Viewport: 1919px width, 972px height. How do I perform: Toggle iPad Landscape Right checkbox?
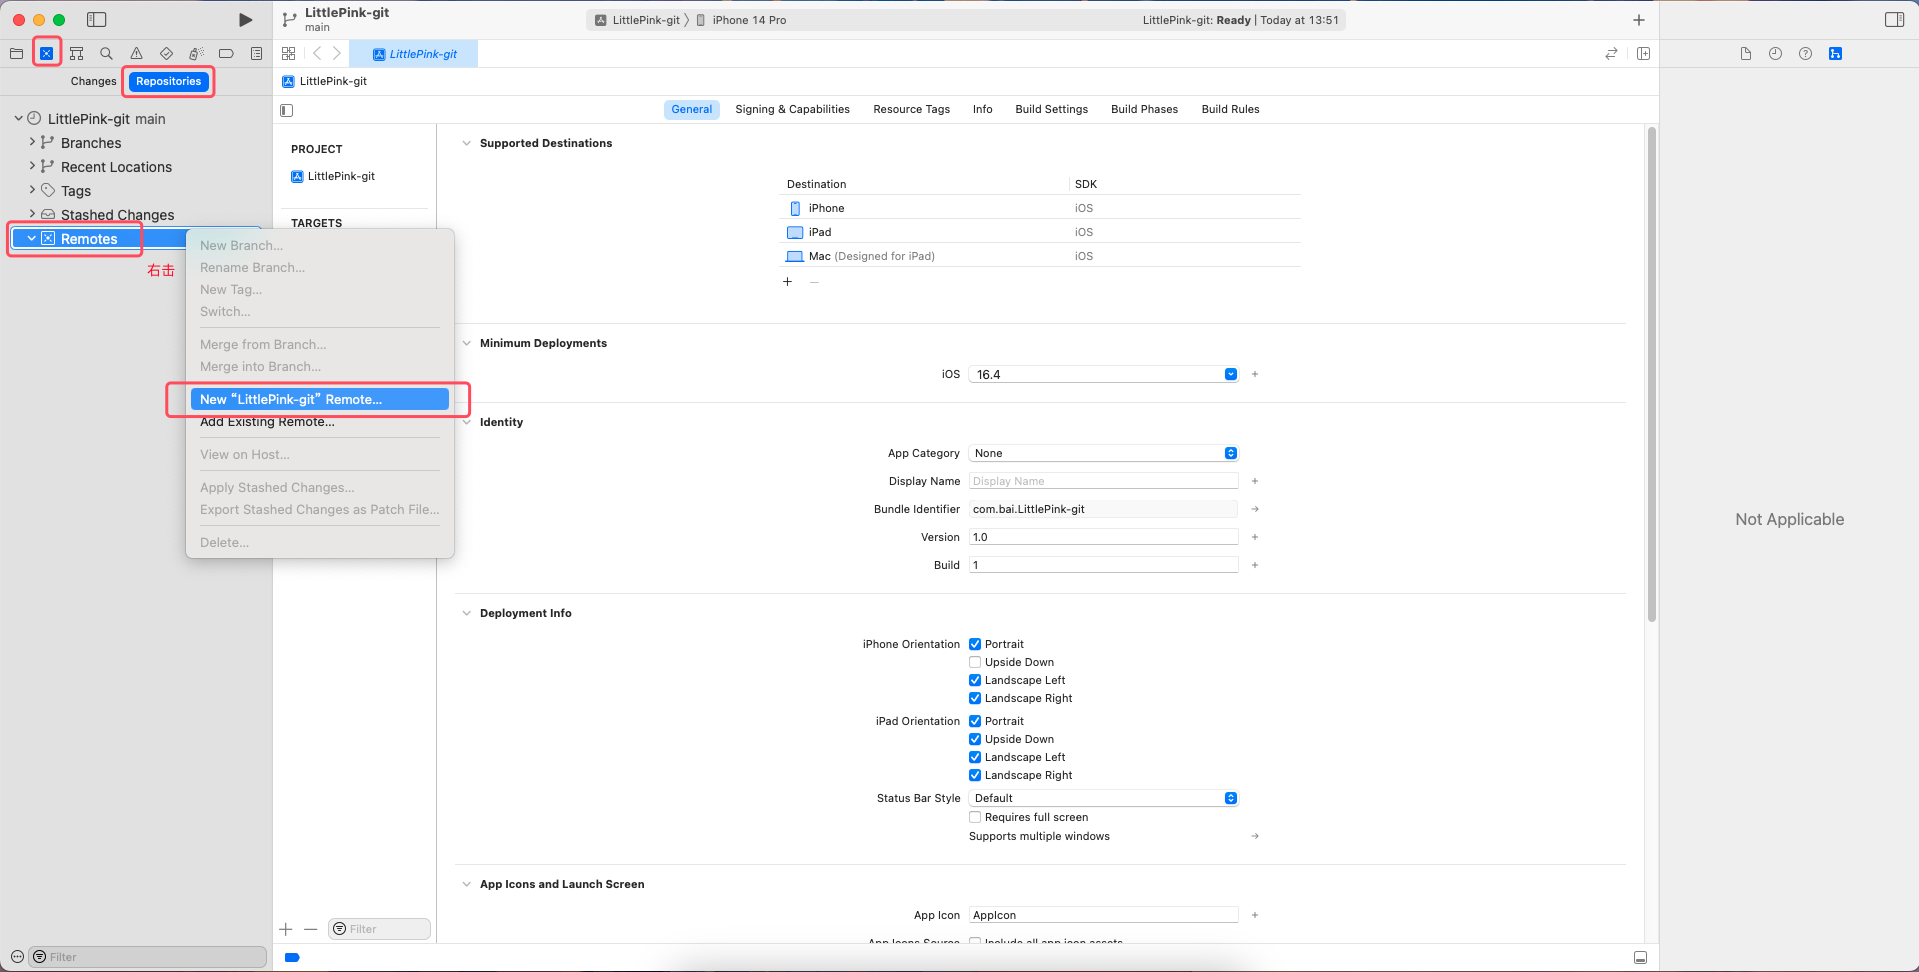click(x=975, y=775)
